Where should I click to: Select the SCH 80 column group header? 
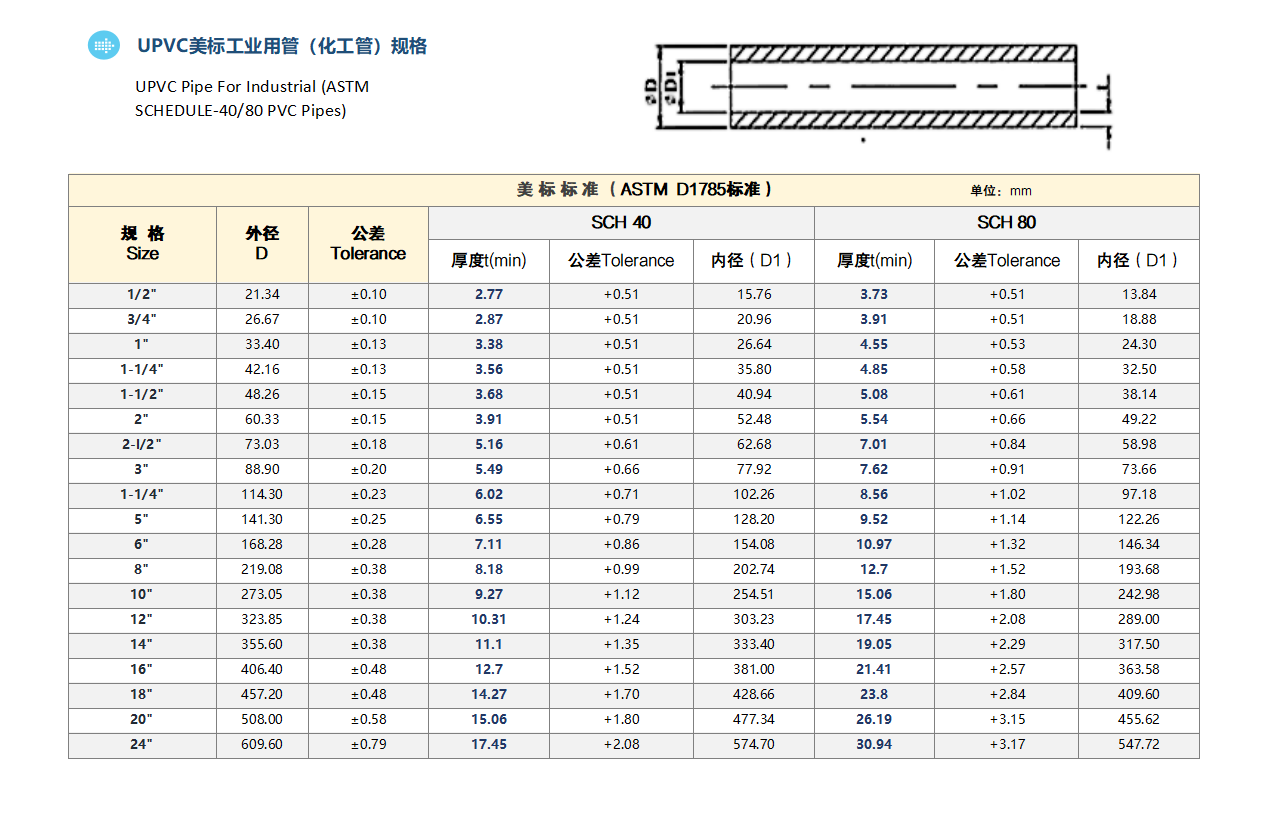(1006, 222)
